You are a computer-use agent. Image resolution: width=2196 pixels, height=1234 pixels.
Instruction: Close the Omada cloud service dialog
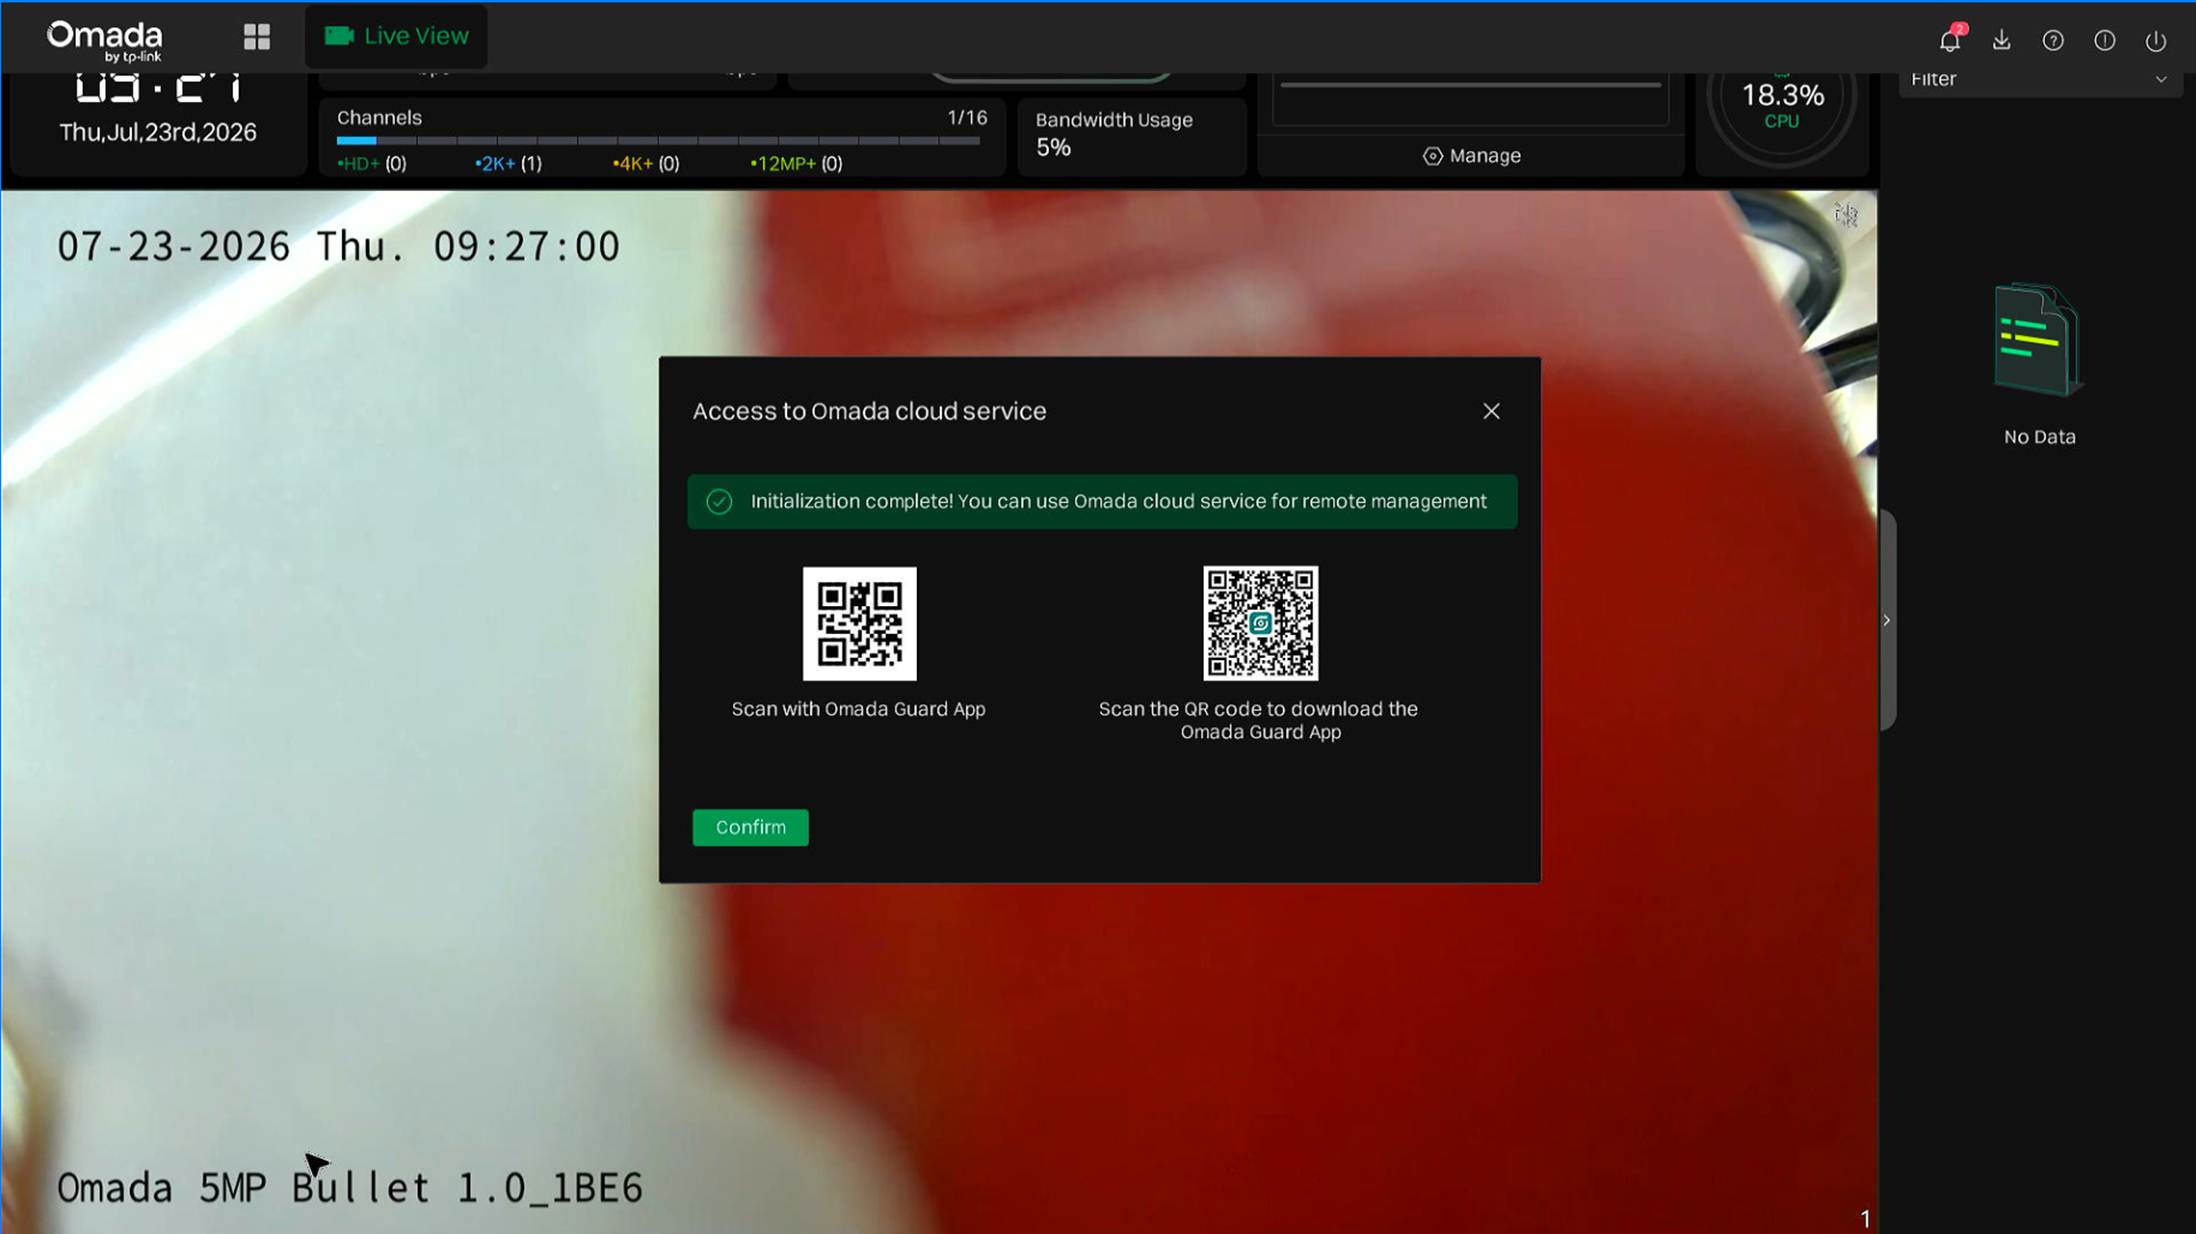click(x=1491, y=411)
